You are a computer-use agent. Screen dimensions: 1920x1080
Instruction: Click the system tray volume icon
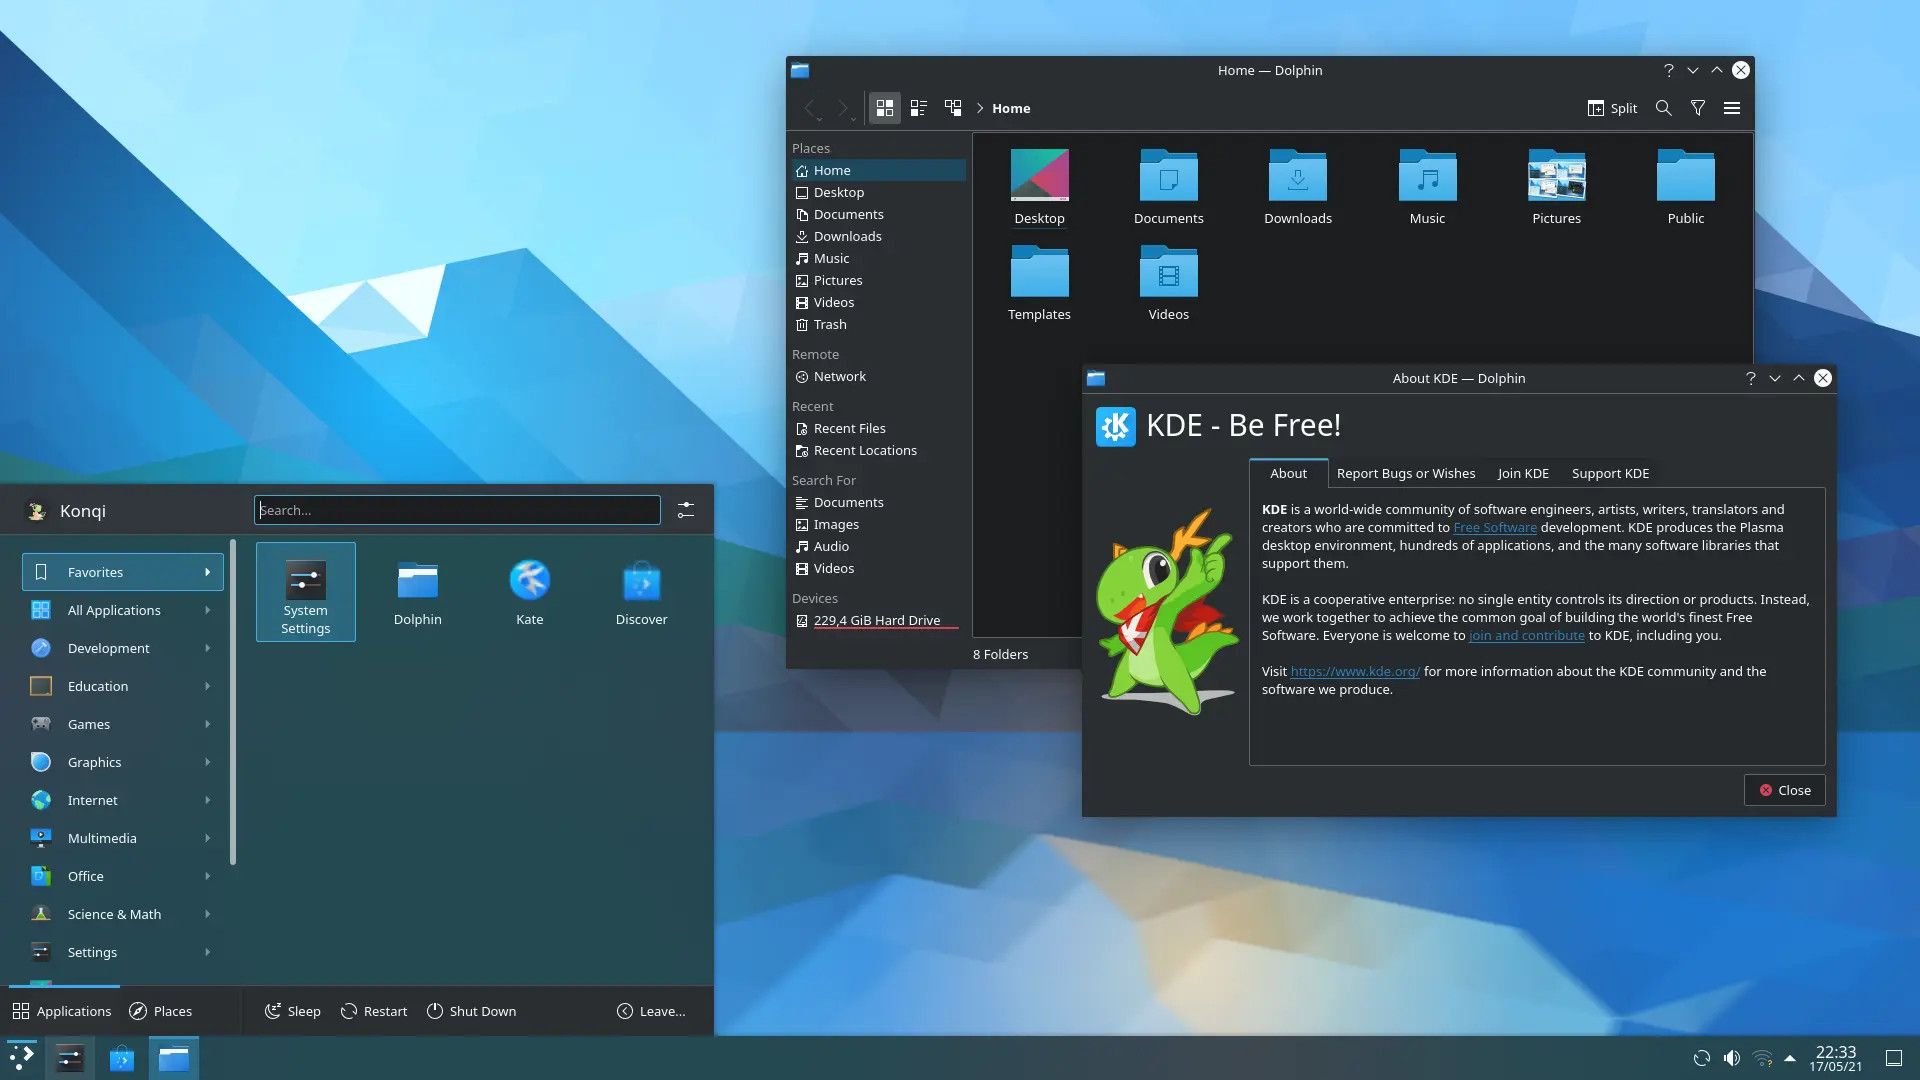pyautogui.click(x=1730, y=1055)
